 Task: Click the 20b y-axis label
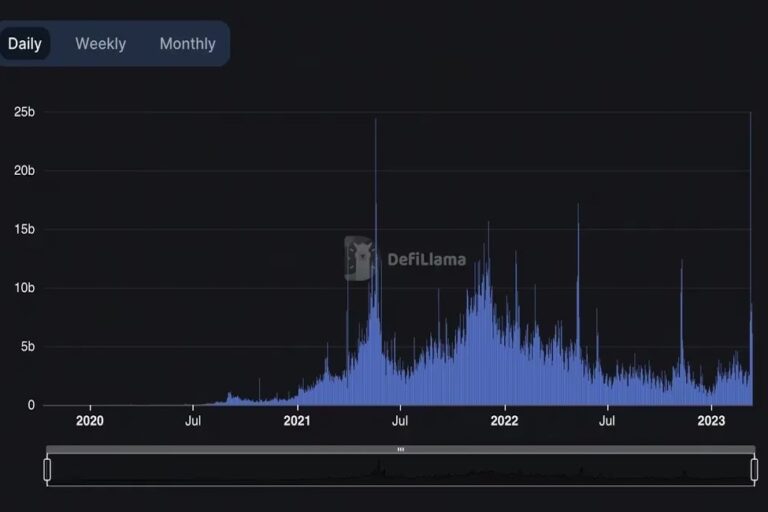[x=24, y=171]
